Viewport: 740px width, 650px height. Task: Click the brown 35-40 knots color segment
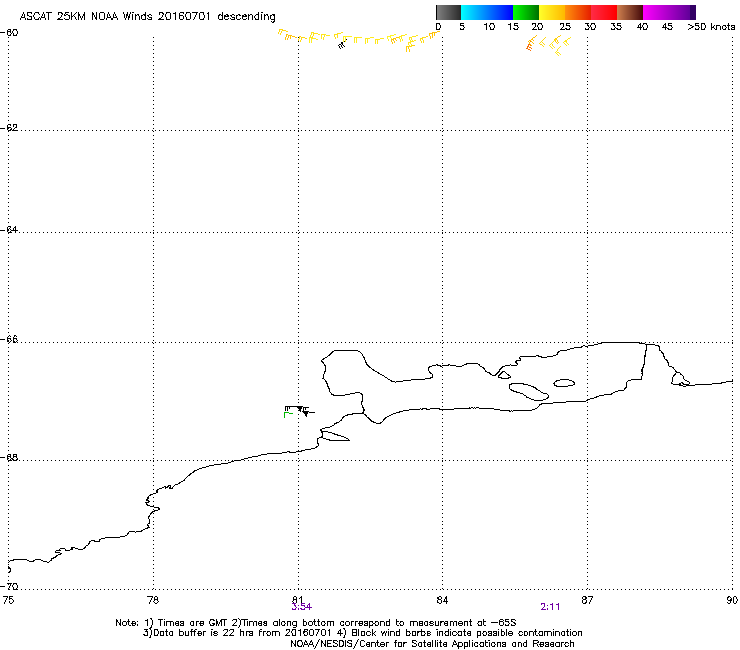630,12
